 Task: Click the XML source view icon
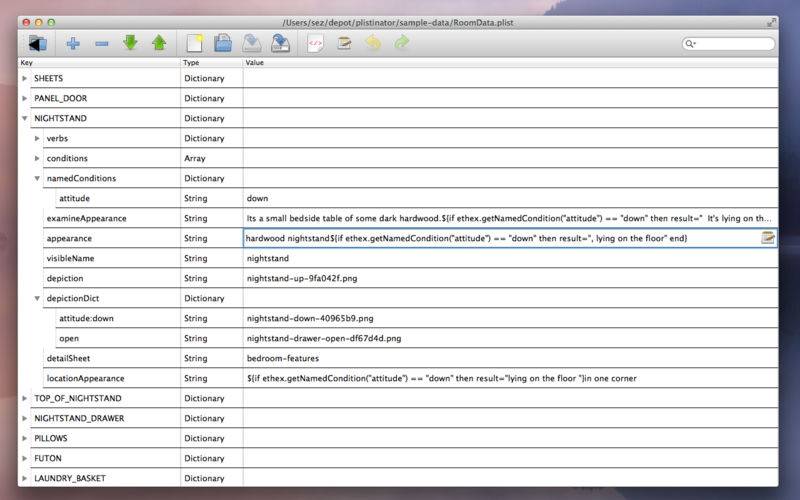click(315, 43)
